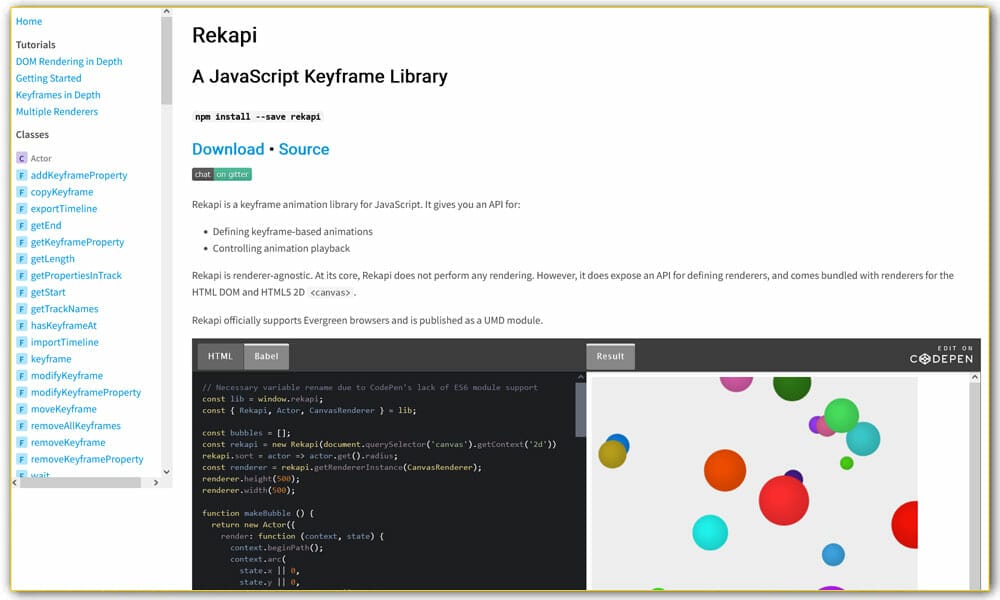This screenshot has height=600, width=1000.
Task: Select the Babel tab
Action: point(266,356)
